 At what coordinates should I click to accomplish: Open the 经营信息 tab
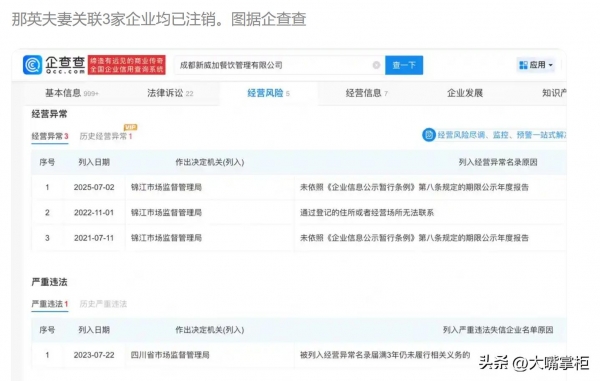click(x=366, y=93)
